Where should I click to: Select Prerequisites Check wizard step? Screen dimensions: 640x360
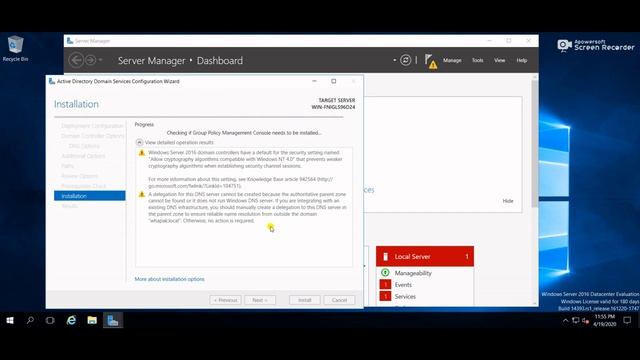tap(84, 186)
